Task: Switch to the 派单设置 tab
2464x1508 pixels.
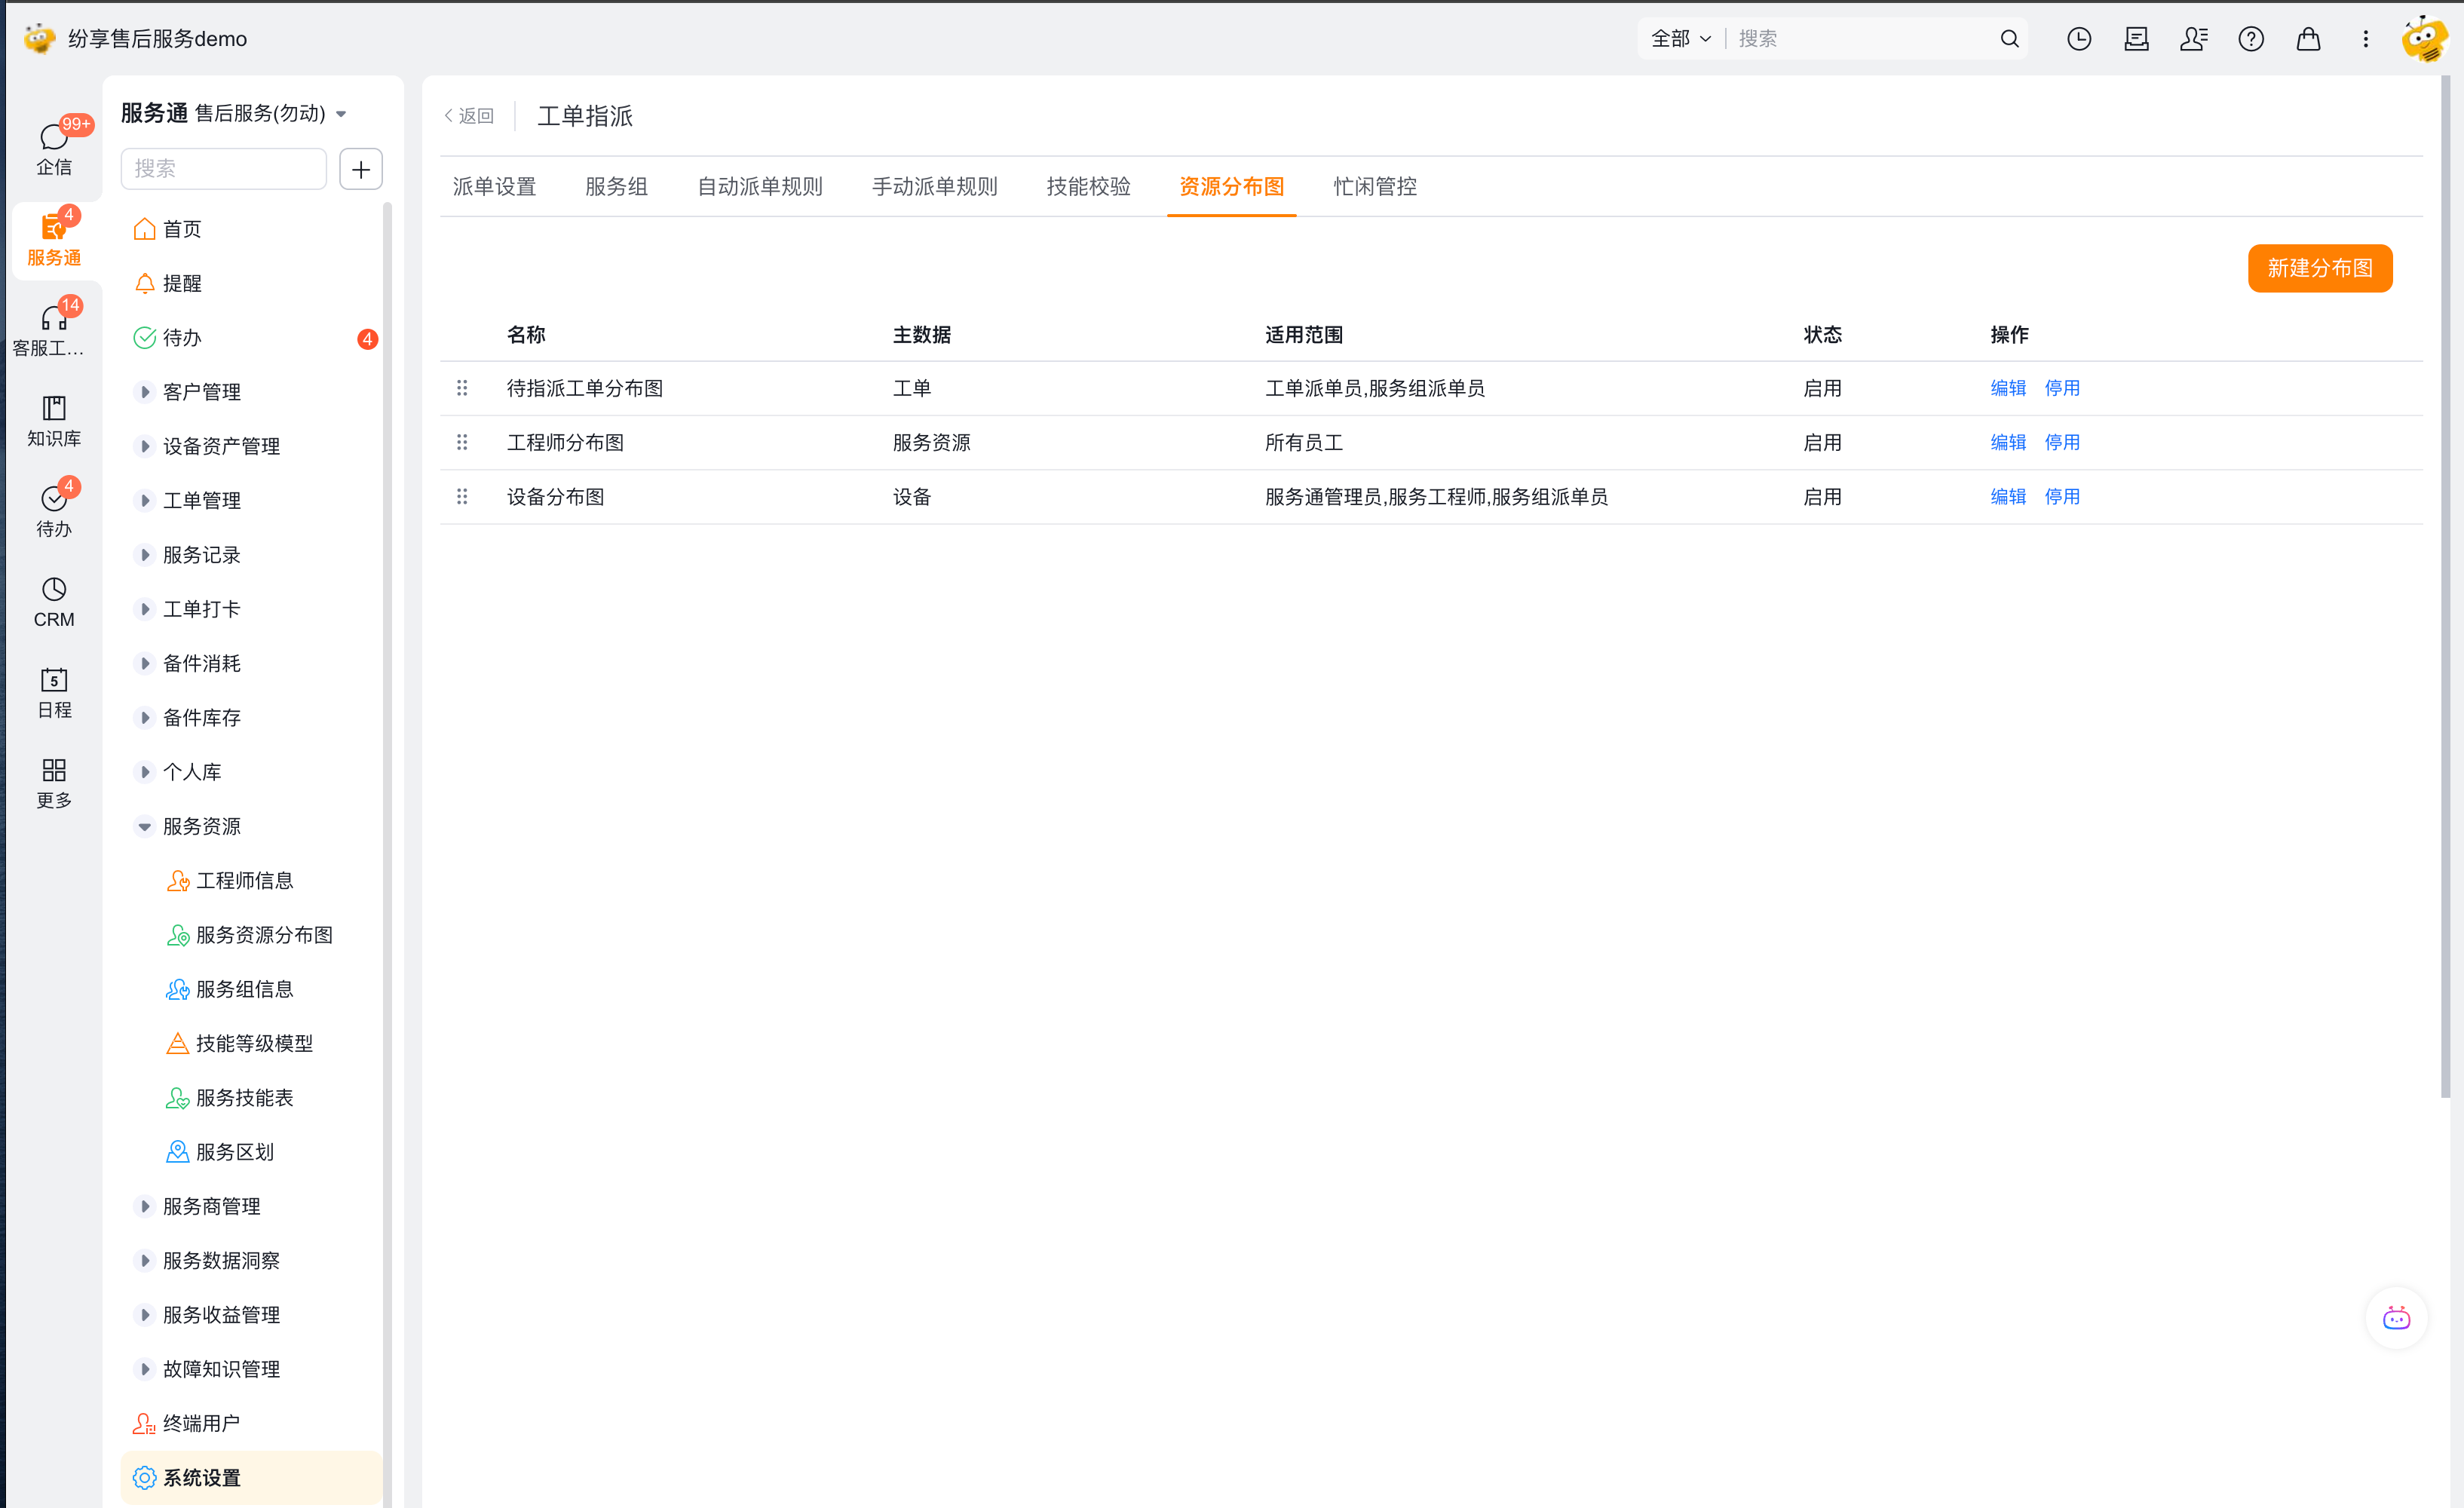Action: (494, 187)
